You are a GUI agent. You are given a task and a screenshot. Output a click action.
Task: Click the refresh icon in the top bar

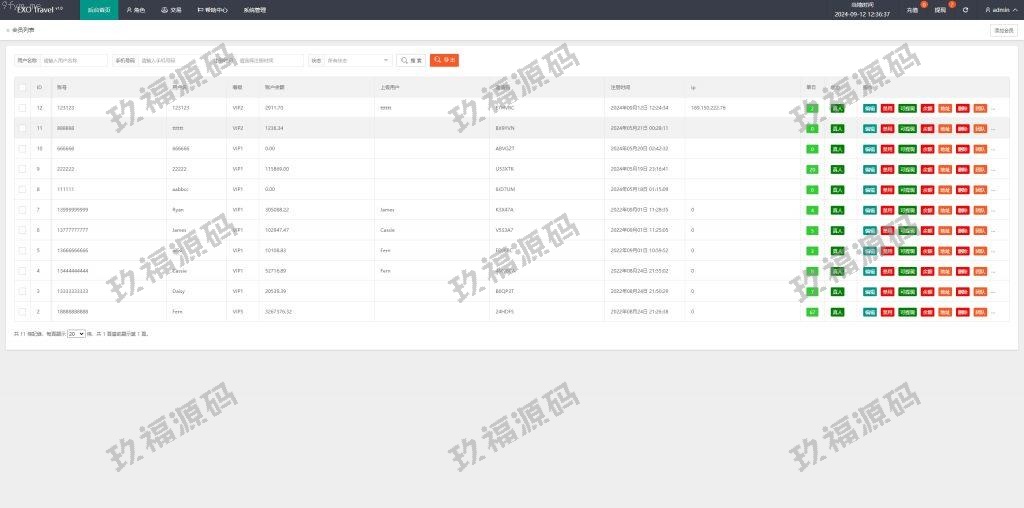[965, 10]
